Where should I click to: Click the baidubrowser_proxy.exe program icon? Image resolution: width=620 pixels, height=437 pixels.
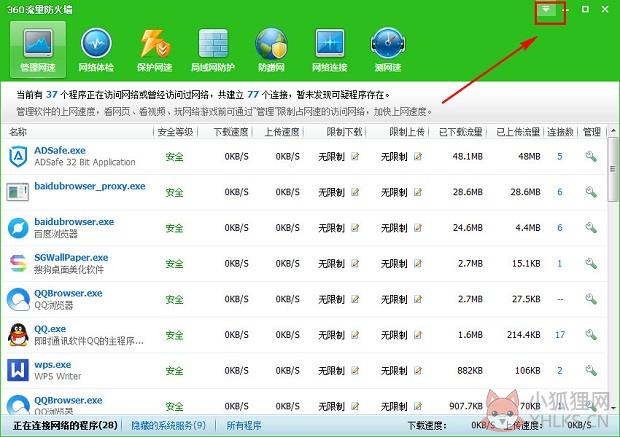pos(18,192)
